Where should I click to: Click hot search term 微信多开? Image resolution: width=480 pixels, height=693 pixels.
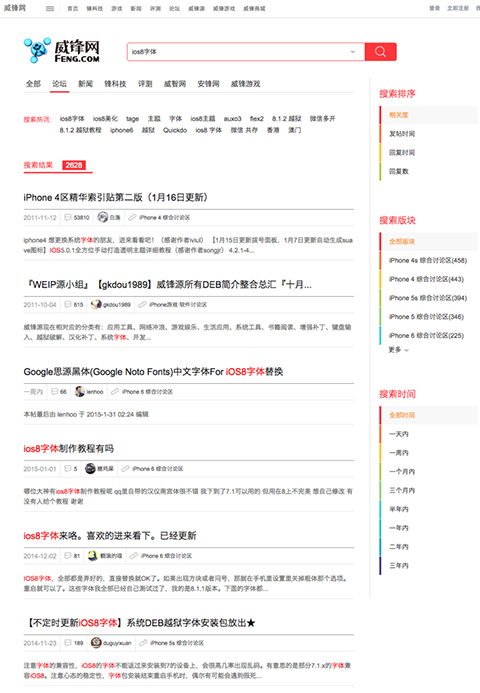[x=322, y=118]
